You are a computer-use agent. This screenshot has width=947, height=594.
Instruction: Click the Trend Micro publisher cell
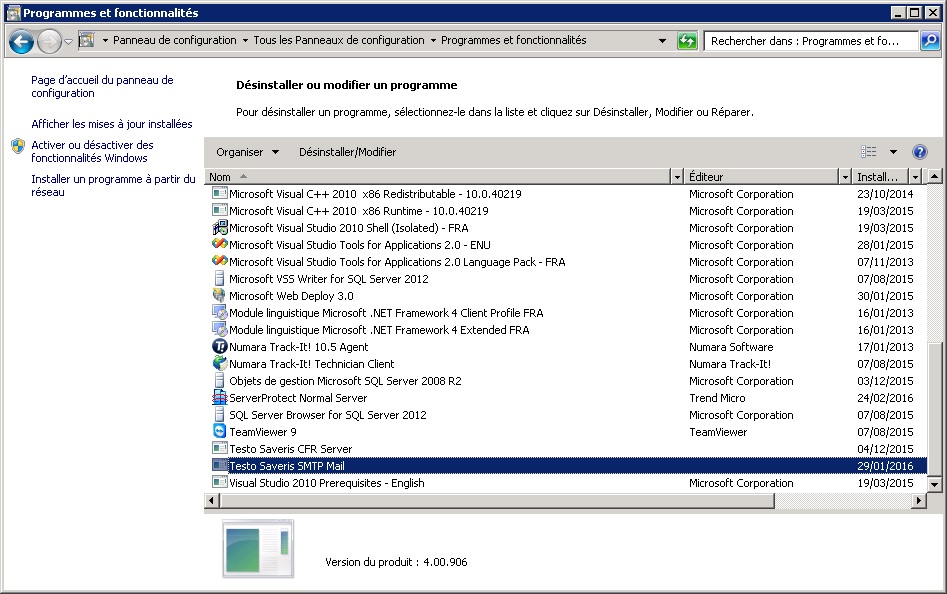pos(717,398)
